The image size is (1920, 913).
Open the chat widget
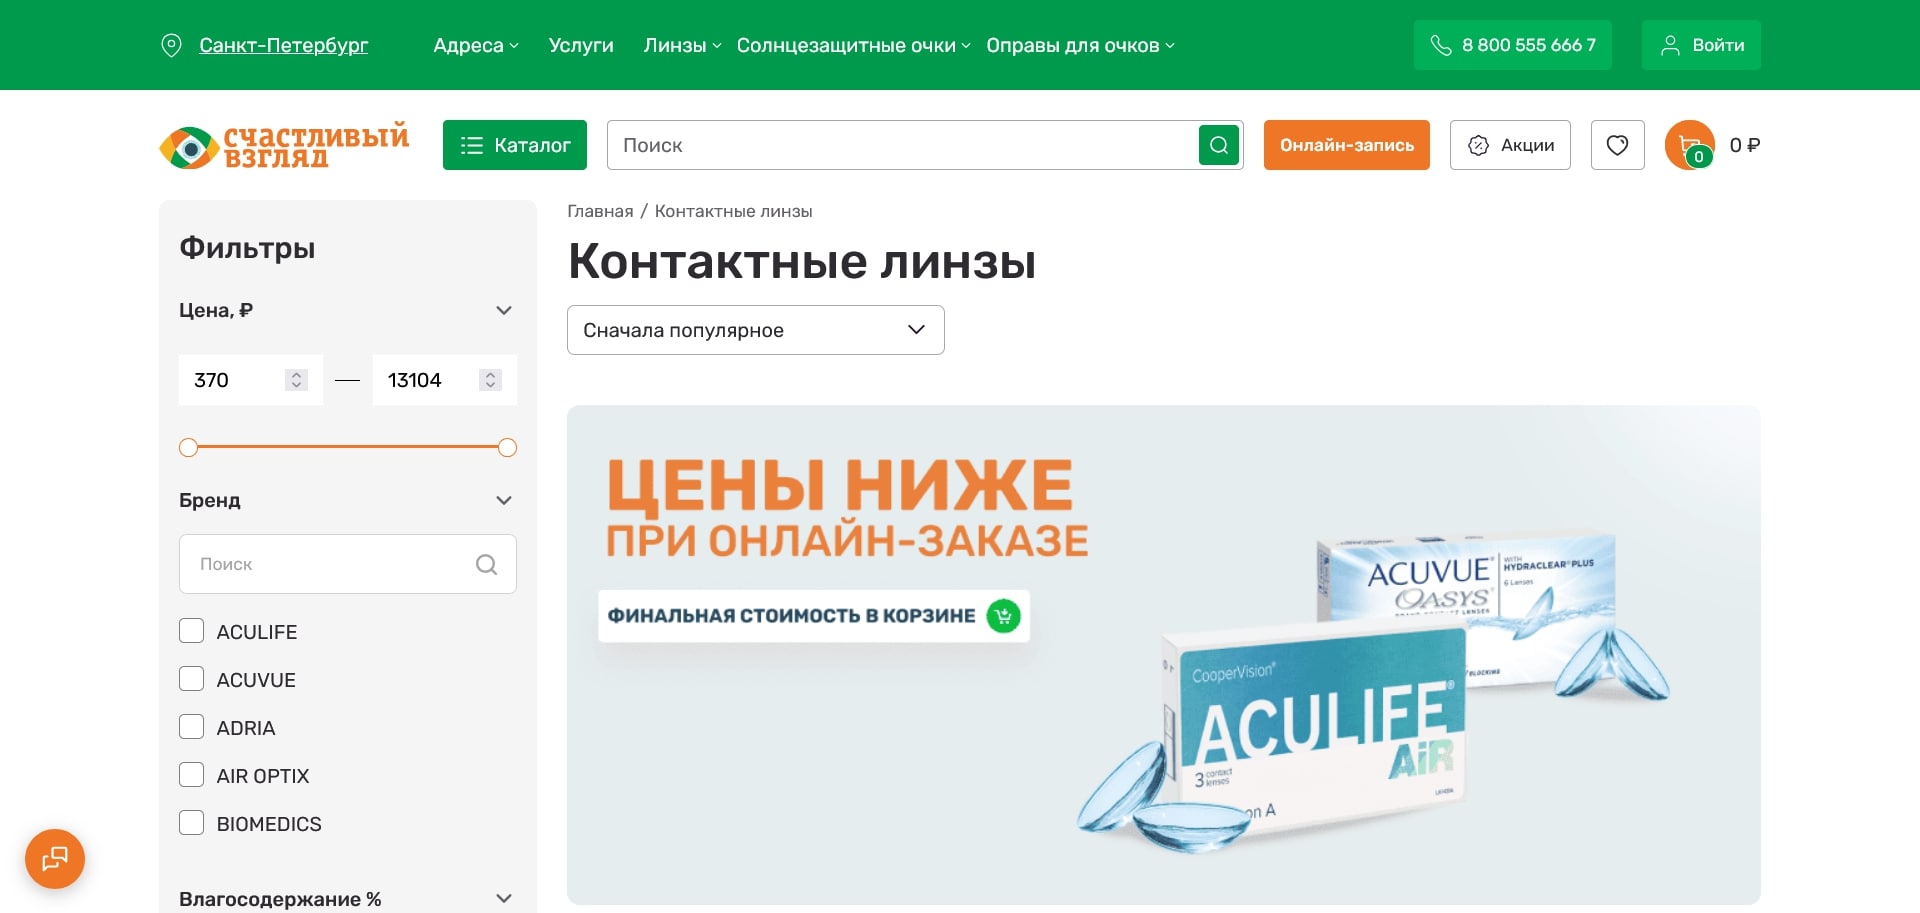point(54,858)
